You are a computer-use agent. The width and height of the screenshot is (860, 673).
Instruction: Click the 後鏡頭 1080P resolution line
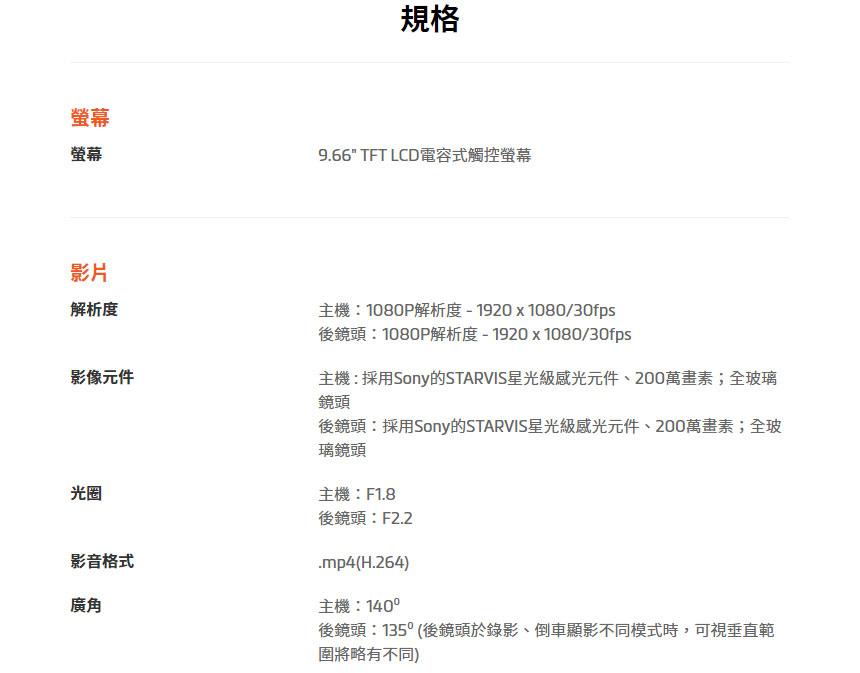475,334
